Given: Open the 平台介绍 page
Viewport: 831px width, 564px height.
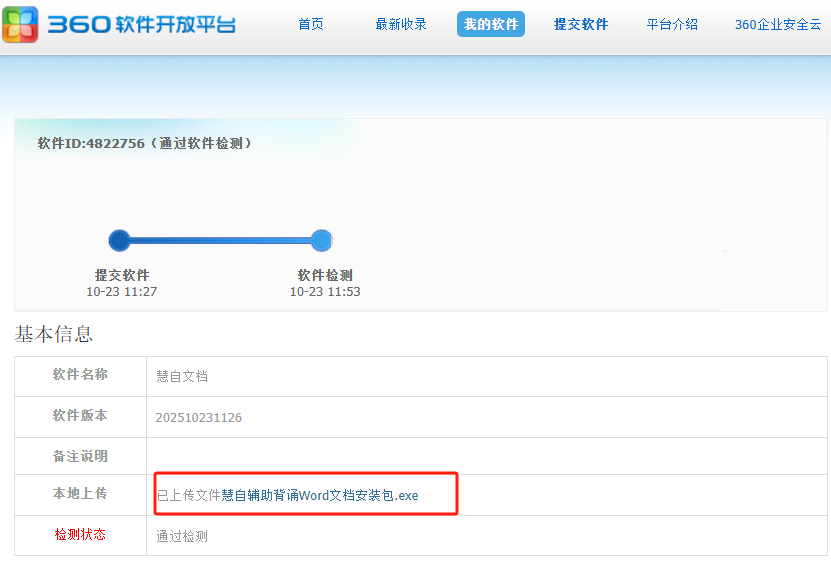Looking at the screenshot, I should coord(672,24).
